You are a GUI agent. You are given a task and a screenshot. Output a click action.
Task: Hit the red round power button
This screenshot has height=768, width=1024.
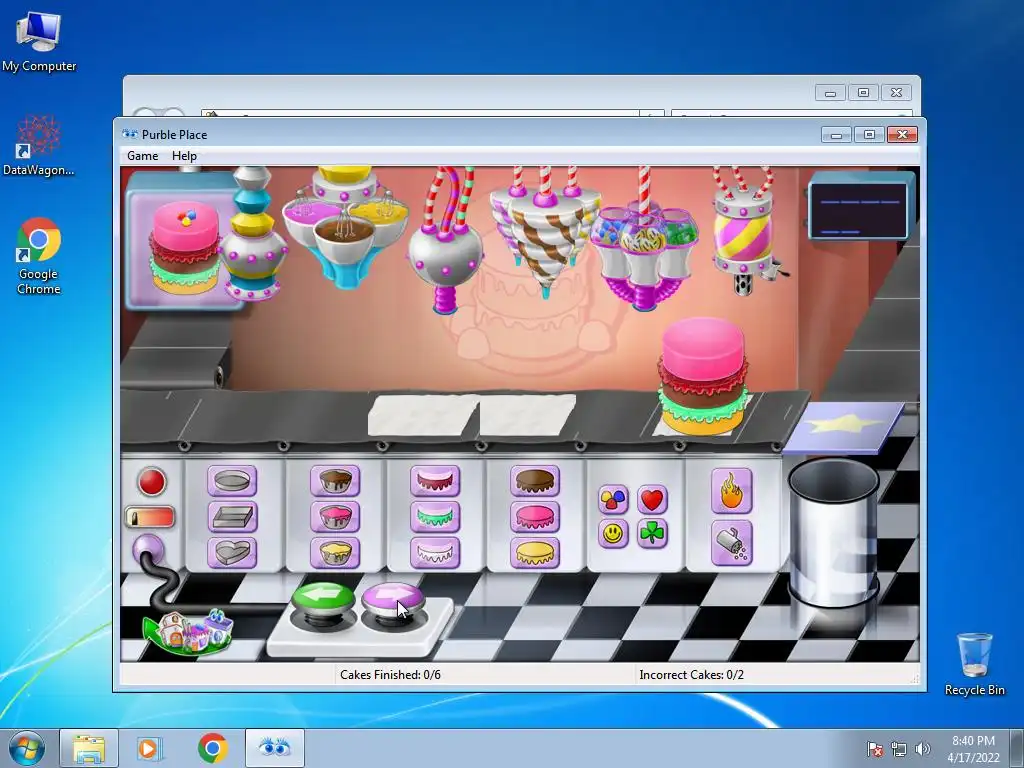click(152, 482)
